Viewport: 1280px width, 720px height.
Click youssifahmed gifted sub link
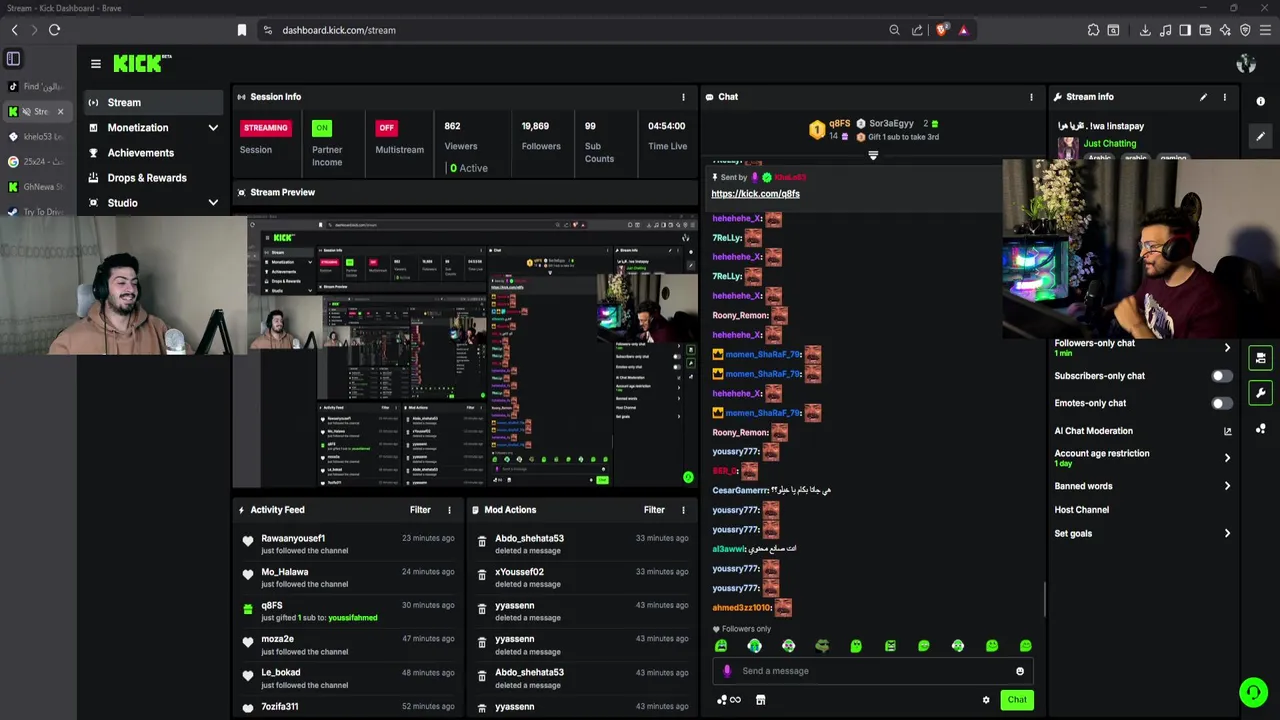353,618
